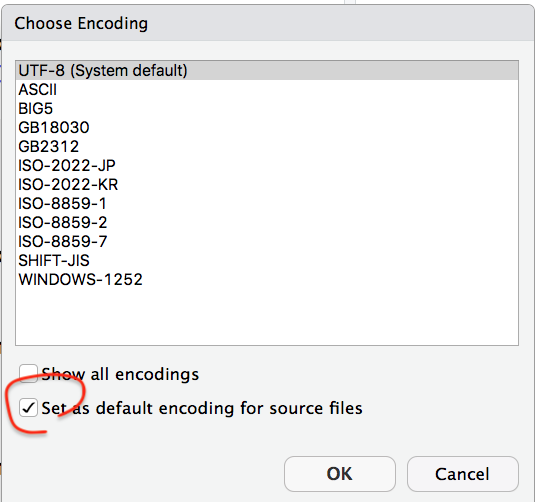This screenshot has height=502, width=535.
Task: Select ASCII encoding from list
Action: pyautogui.click(x=267, y=90)
